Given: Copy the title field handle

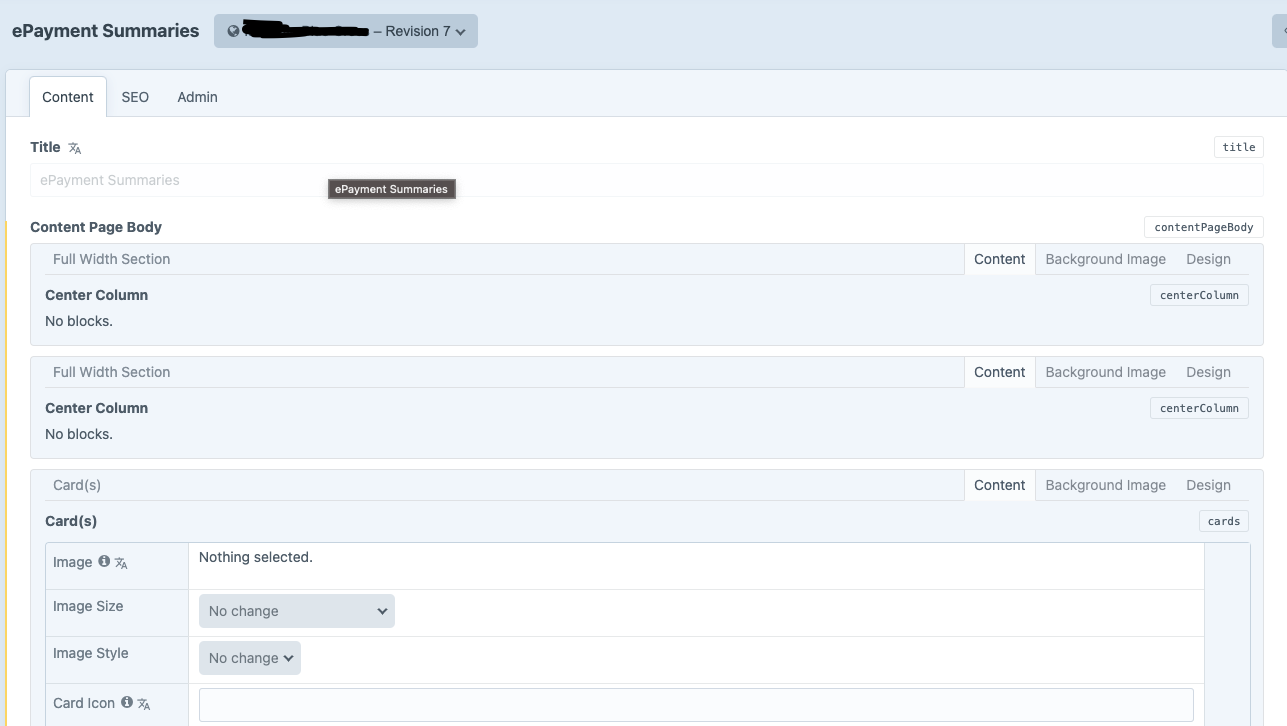Looking at the screenshot, I should [x=1239, y=147].
